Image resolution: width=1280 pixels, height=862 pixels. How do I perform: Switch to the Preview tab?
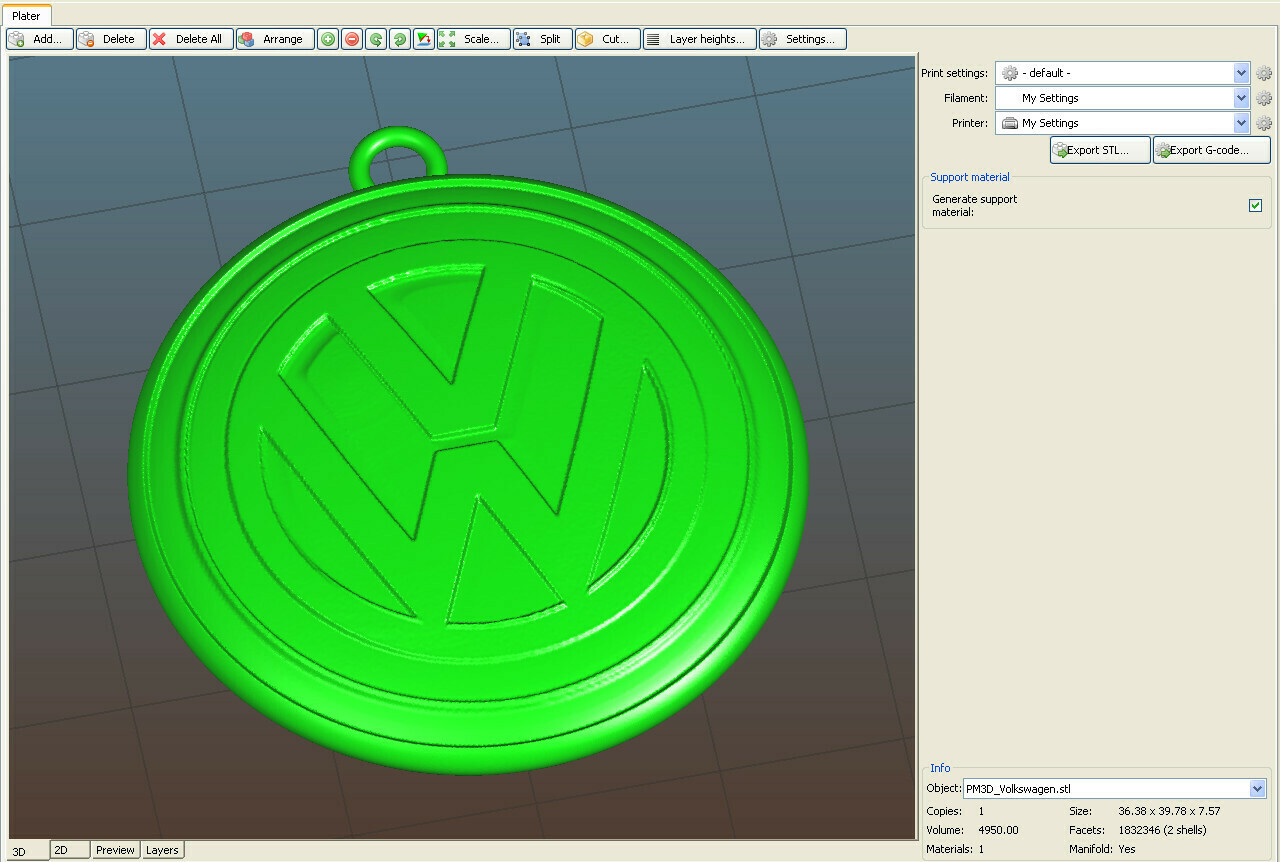pos(115,850)
